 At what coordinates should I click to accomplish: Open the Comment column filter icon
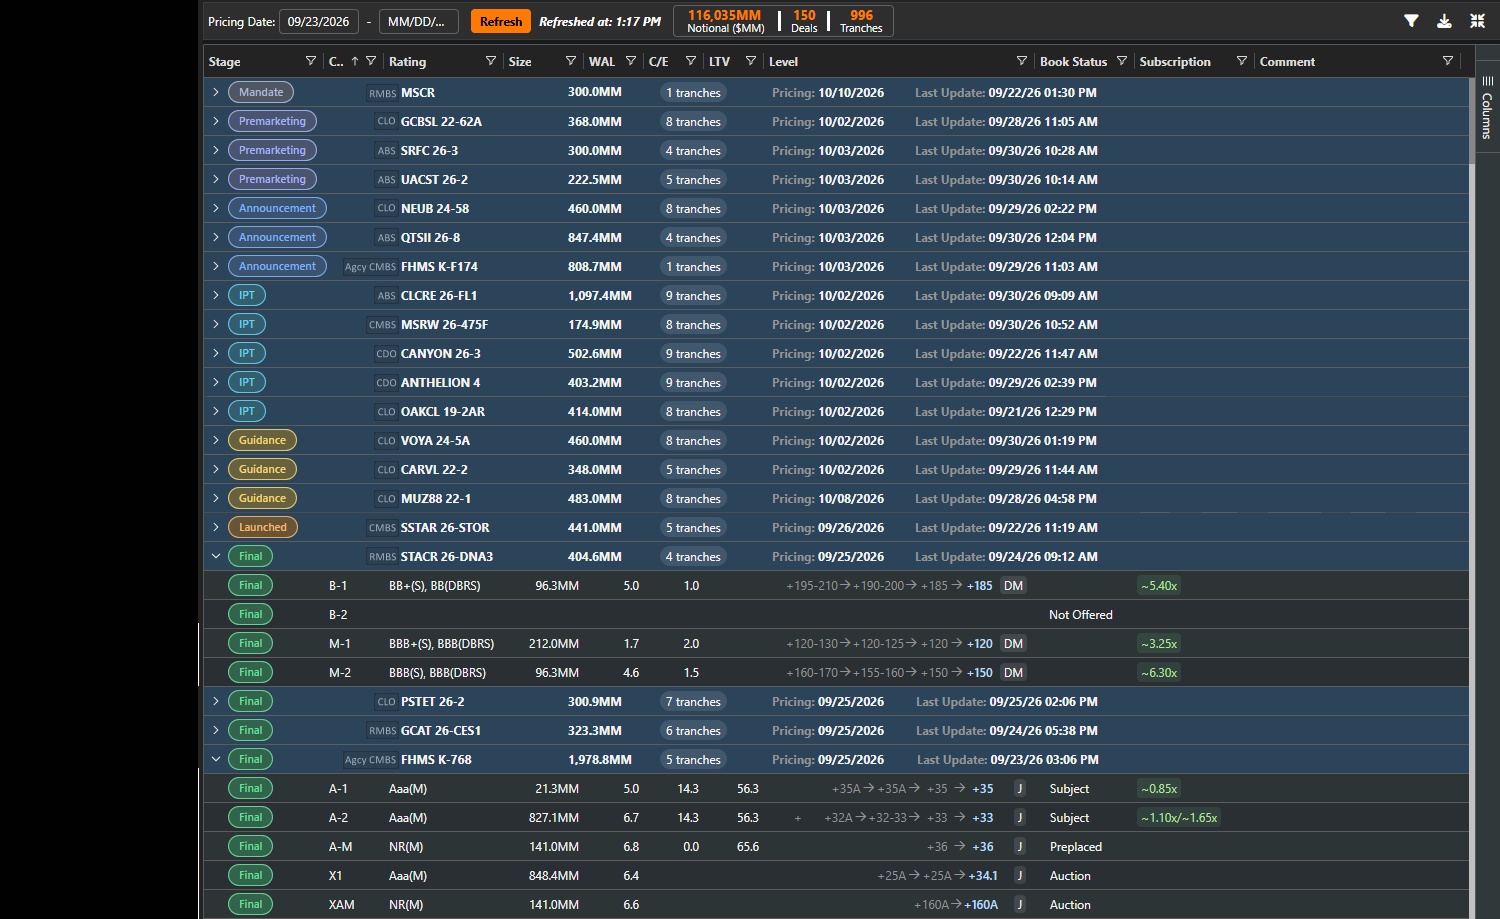pyautogui.click(x=1447, y=61)
